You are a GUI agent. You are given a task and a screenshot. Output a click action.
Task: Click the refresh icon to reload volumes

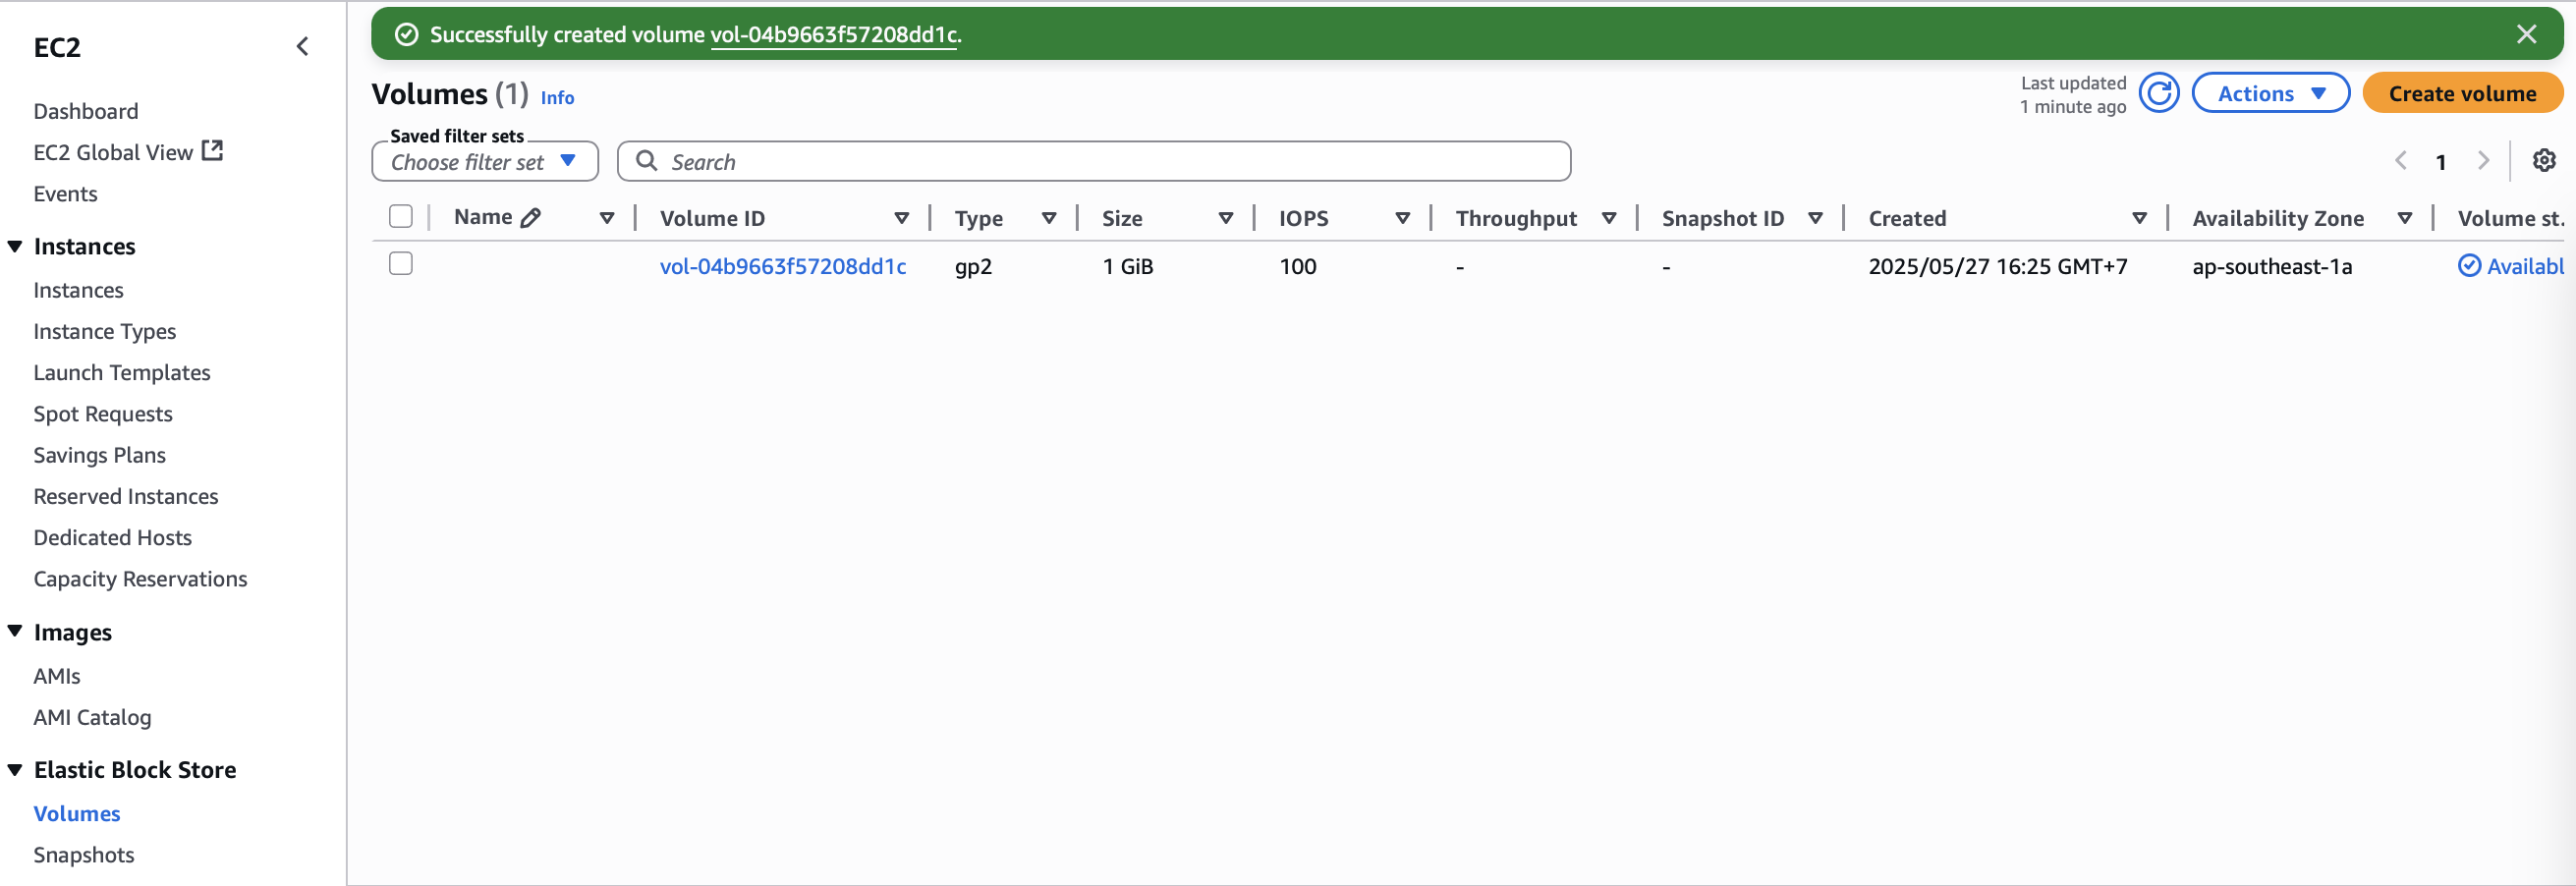pos(2161,92)
